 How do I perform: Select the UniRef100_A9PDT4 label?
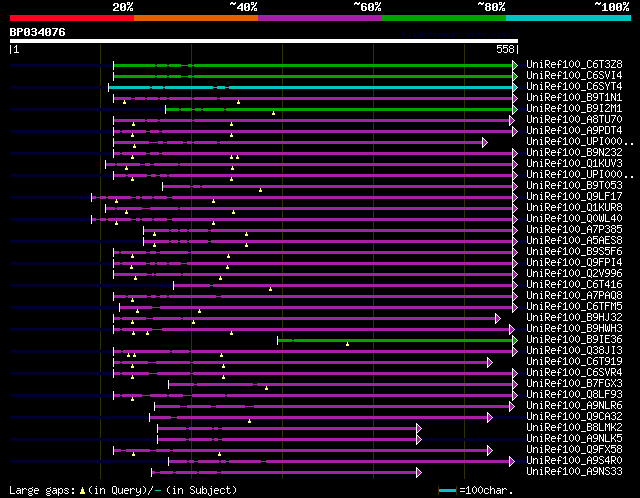point(574,131)
